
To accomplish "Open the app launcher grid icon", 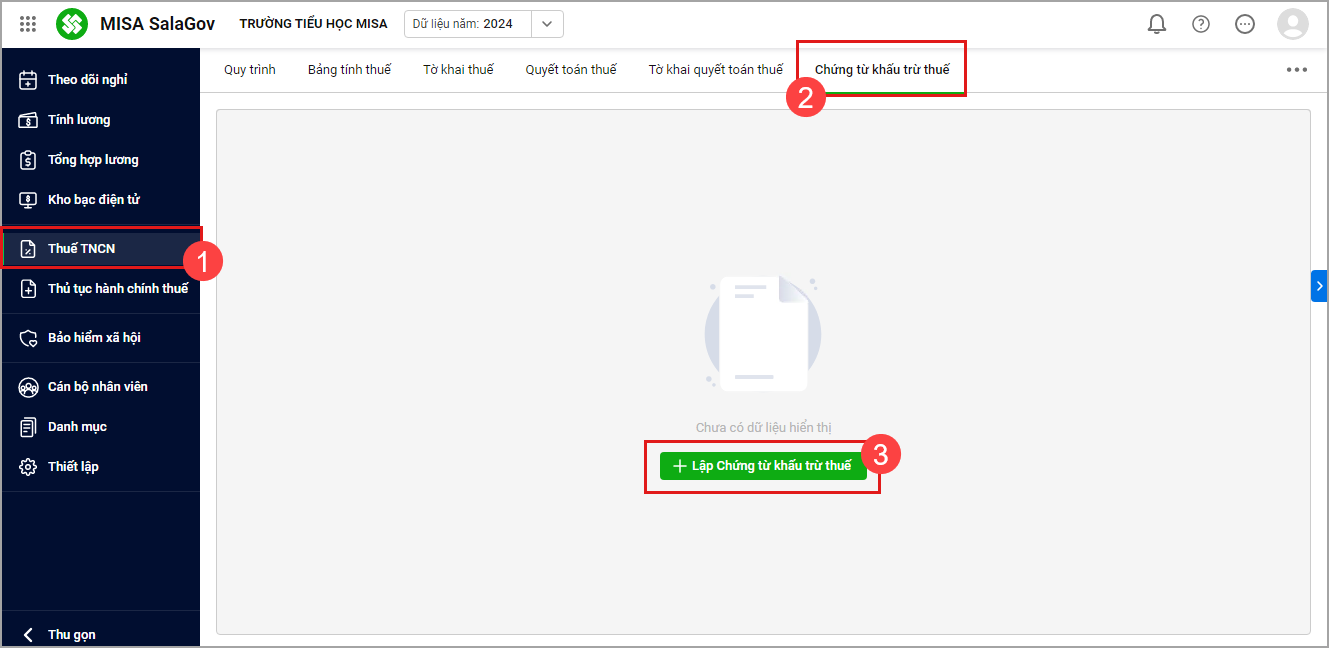I will coord(28,24).
